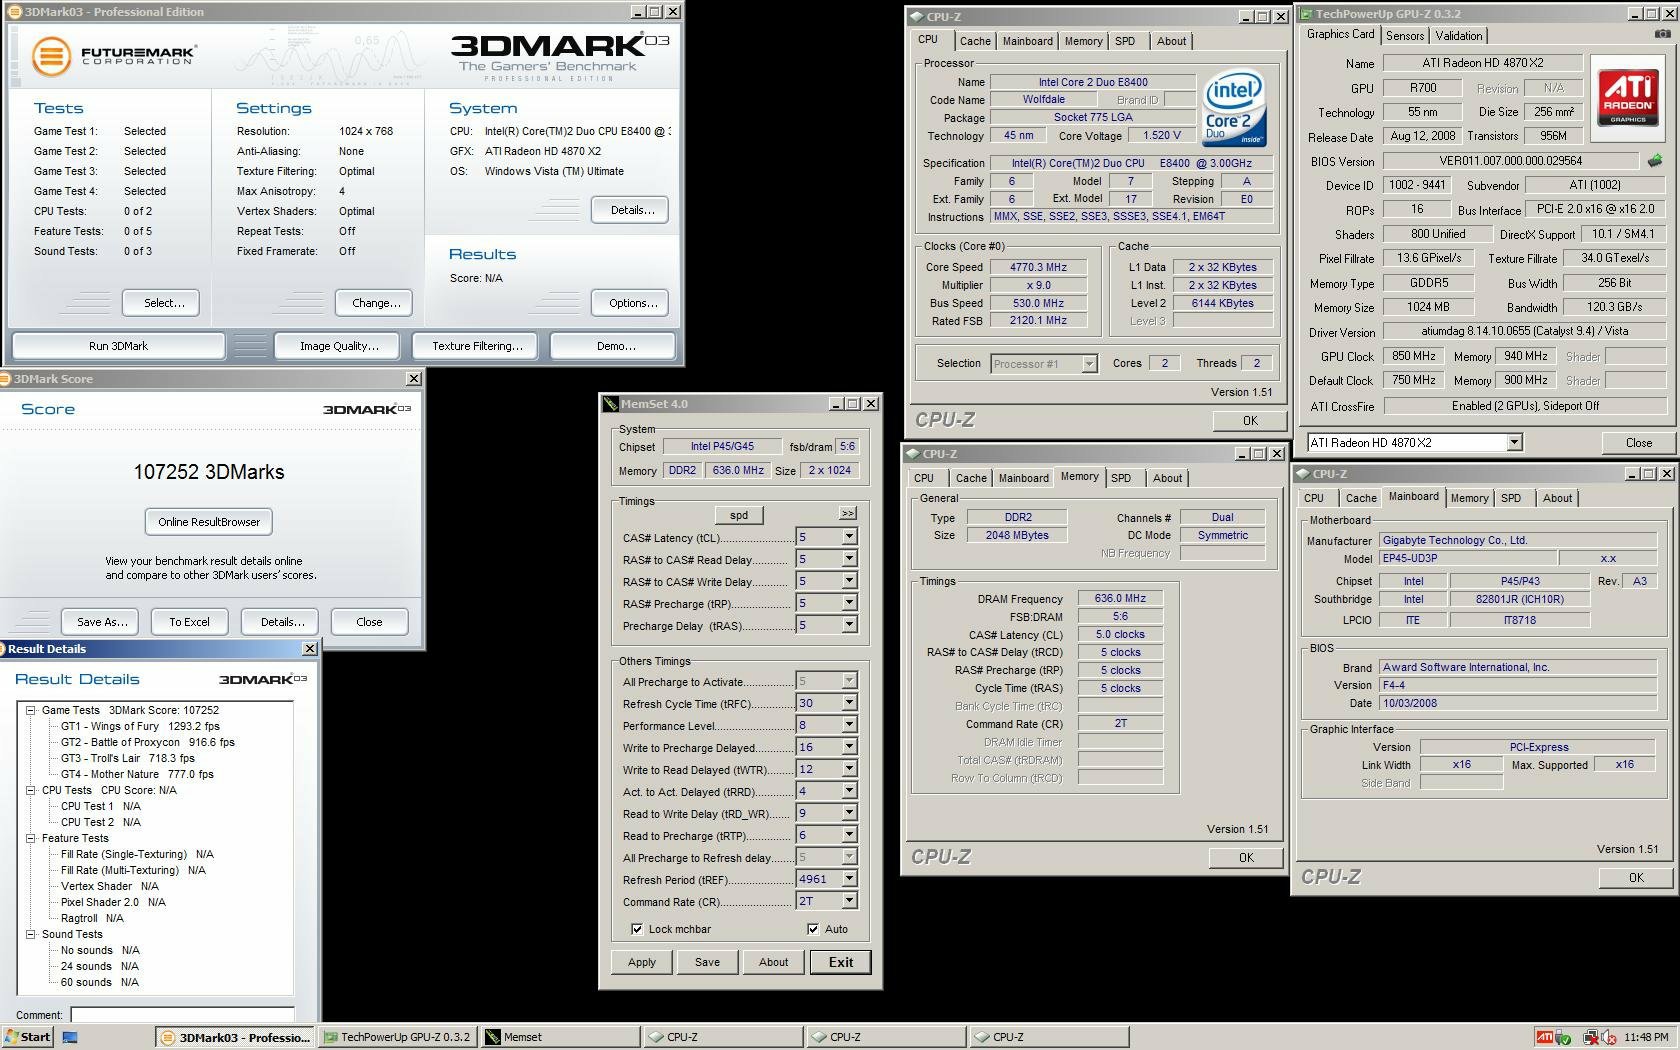Click the Apply button in MemSet
Viewport: 1680px width, 1050px height.
[x=642, y=962]
